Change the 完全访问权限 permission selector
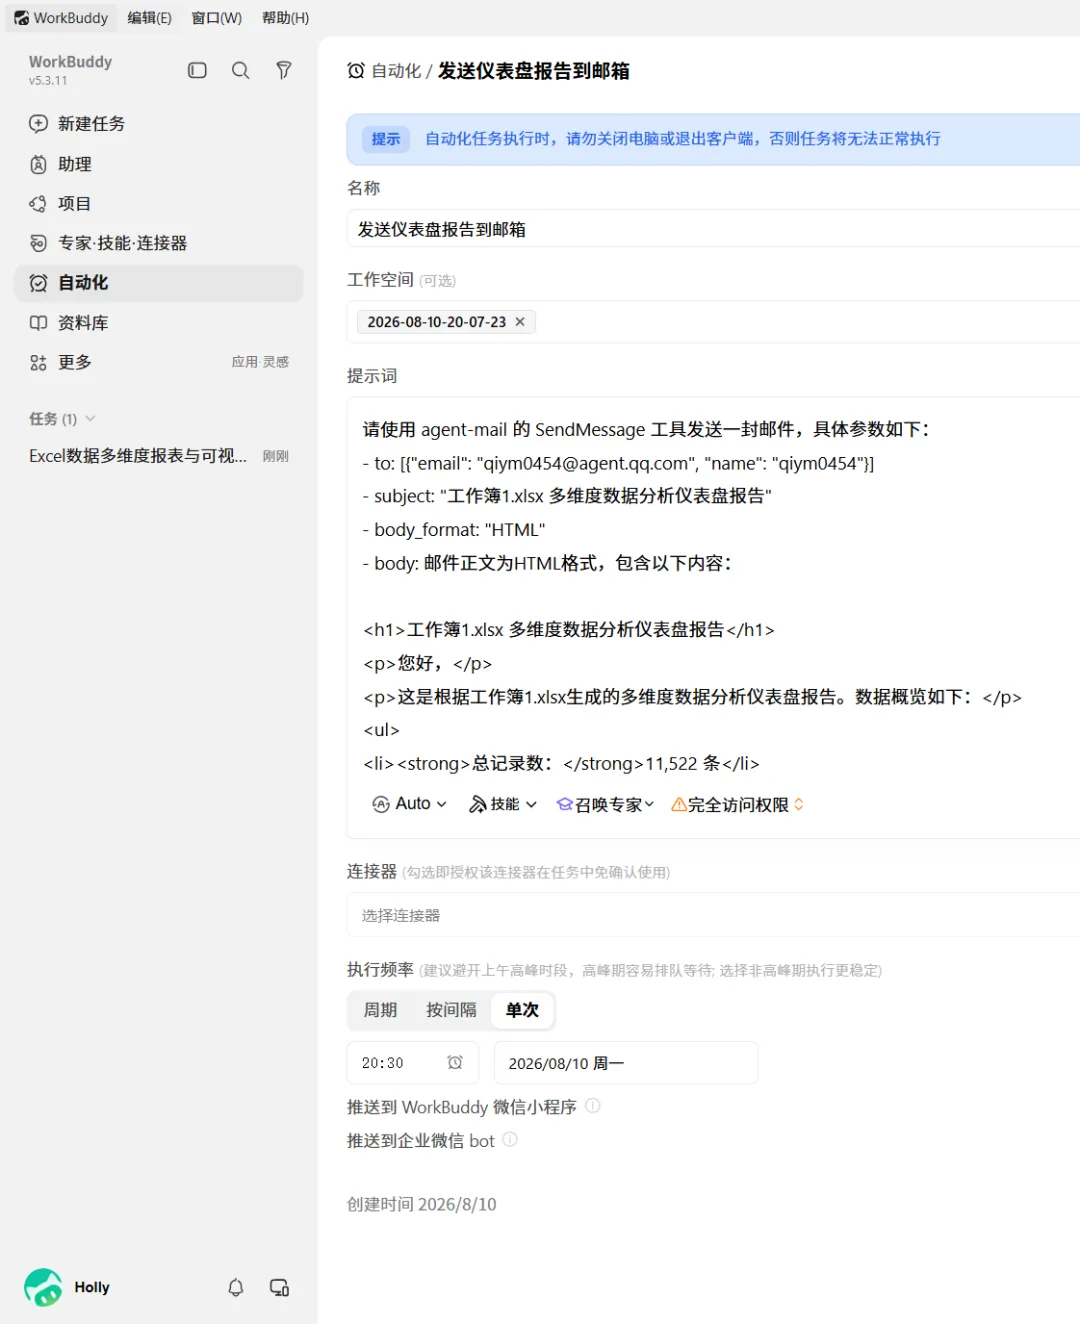Viewport: 1080px width, 1324px height. 738,804
